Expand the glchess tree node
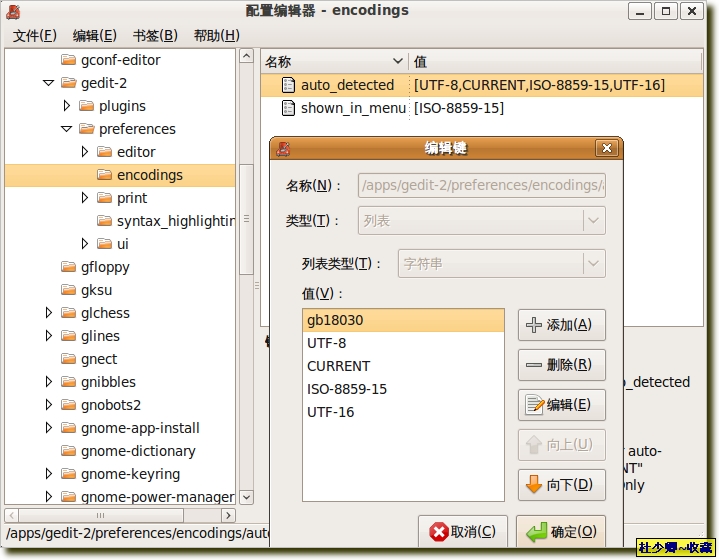Image resolution: width=719 pixels, height=560 pixels. 49,313
